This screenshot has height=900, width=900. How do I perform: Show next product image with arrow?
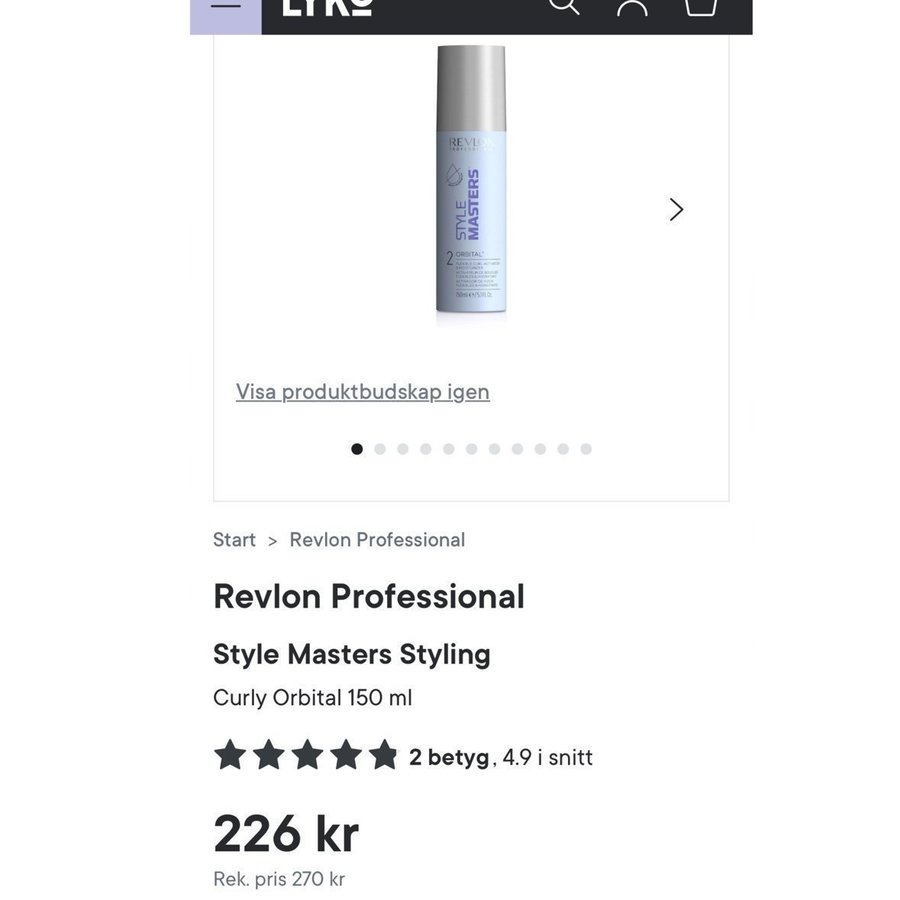[x=676, y=209]
